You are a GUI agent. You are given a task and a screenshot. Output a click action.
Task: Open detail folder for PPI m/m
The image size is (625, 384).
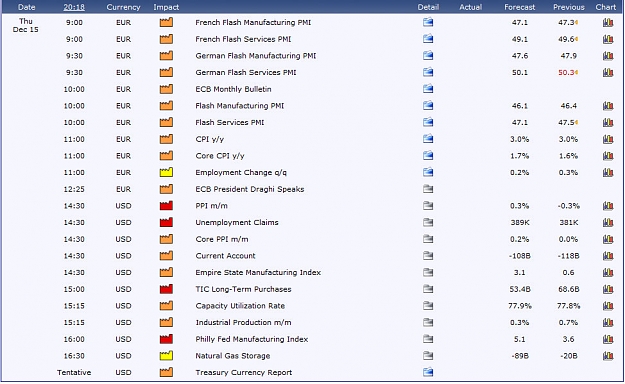(x=428, y=206)
